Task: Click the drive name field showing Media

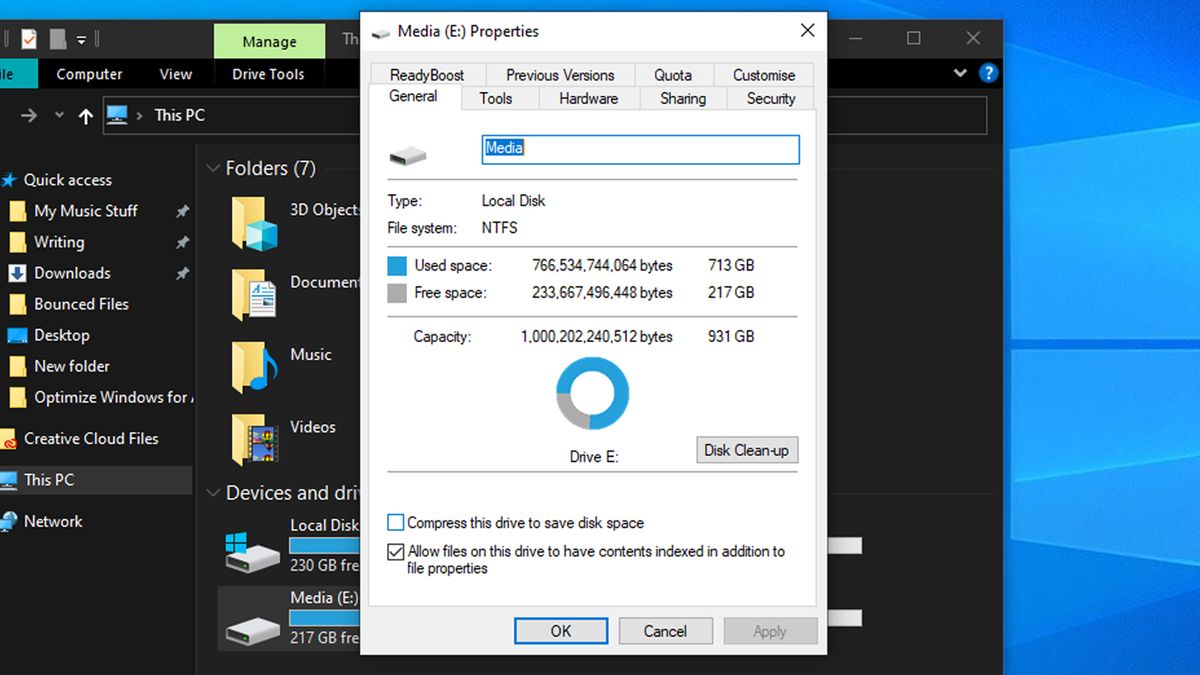Action: pyautogui.click(x=640, y=149)
